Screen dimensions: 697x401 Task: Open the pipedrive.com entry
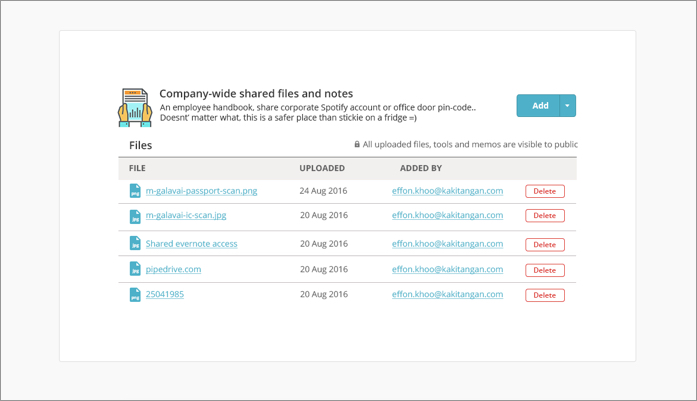(173, 269)
